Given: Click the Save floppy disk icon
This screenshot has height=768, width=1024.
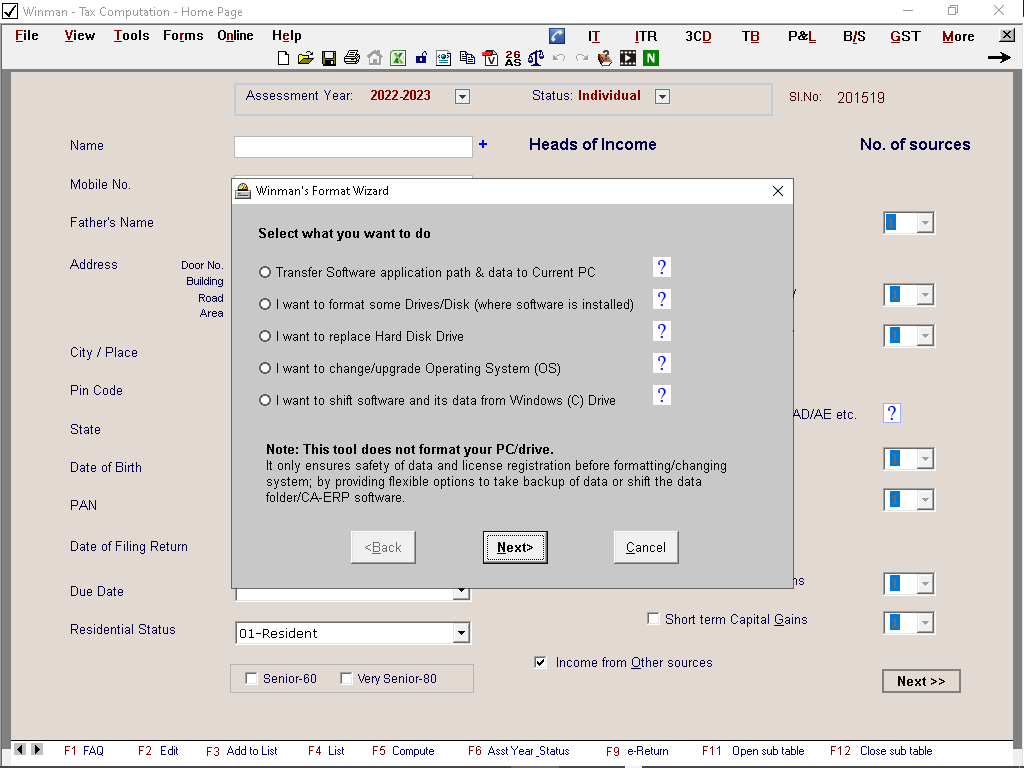Looking at the screenshot, I should pyautogui.click(x=329, y=58).
